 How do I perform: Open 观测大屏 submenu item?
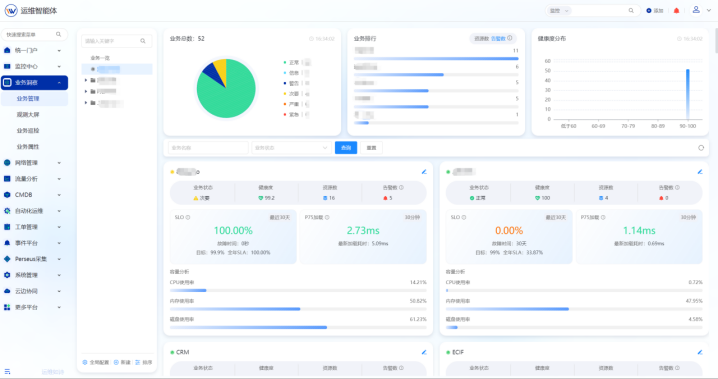[28, 114]
